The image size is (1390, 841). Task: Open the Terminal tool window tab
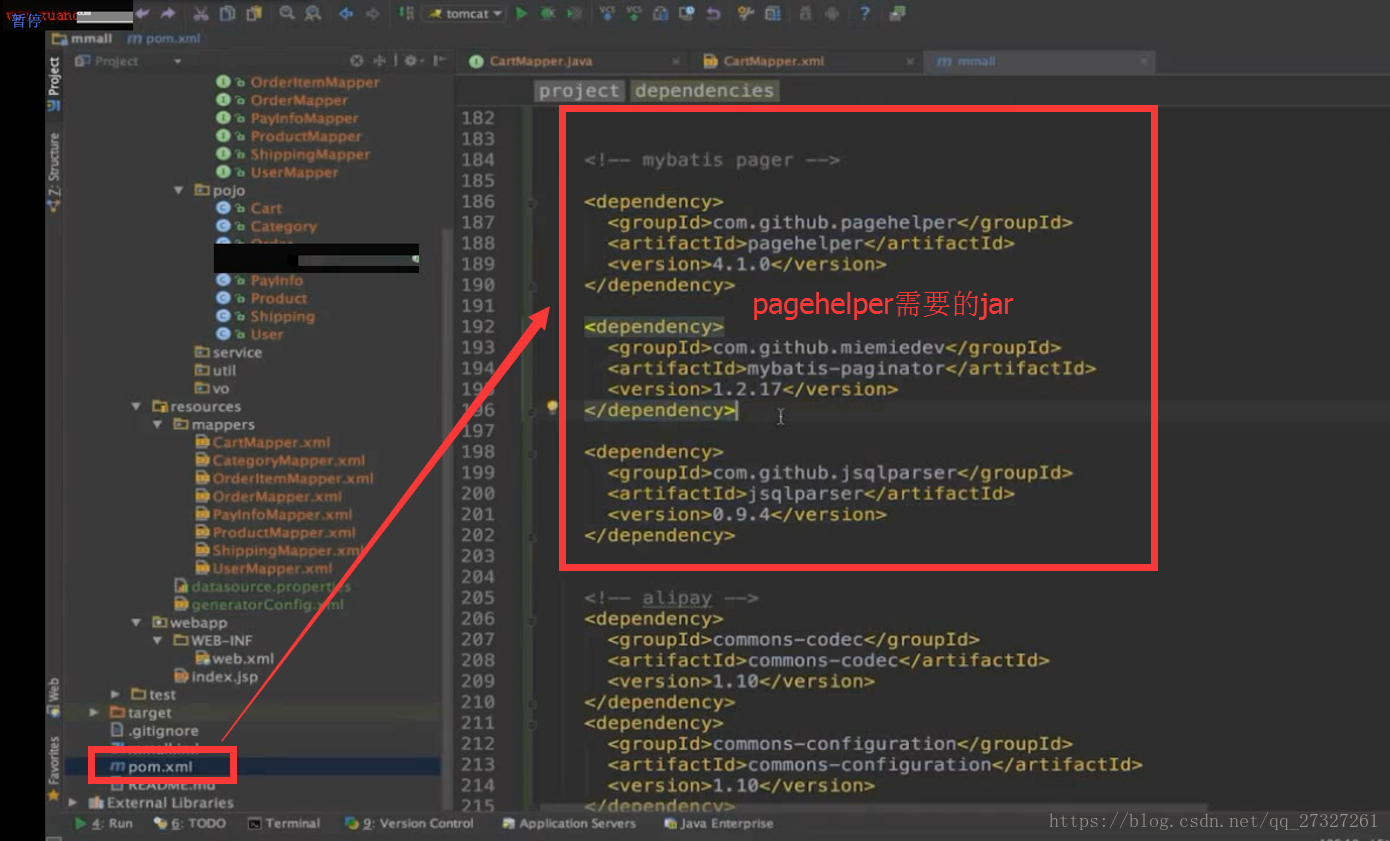click(284, 823)
